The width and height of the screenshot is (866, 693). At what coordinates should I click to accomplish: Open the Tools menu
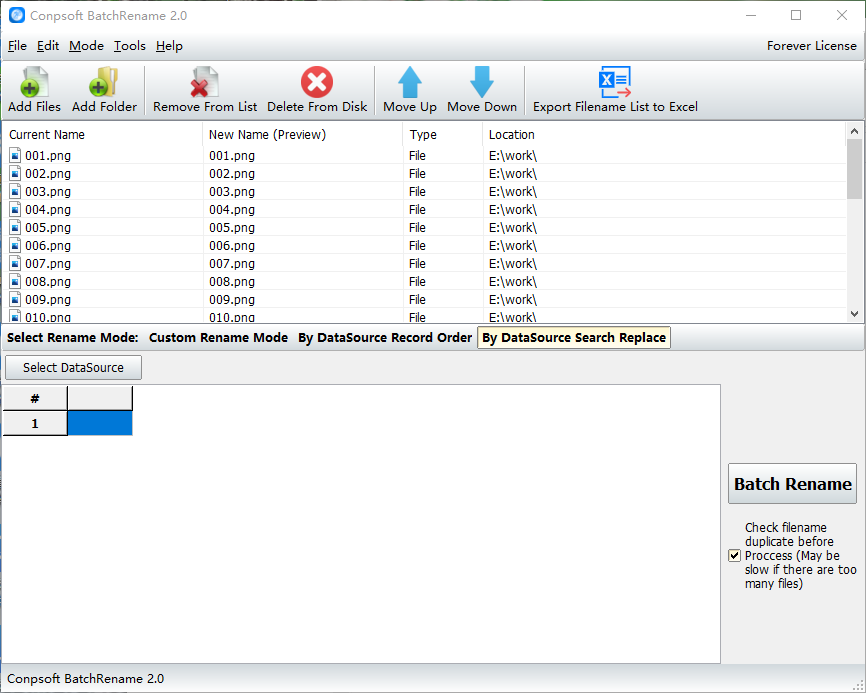(130, 46)
